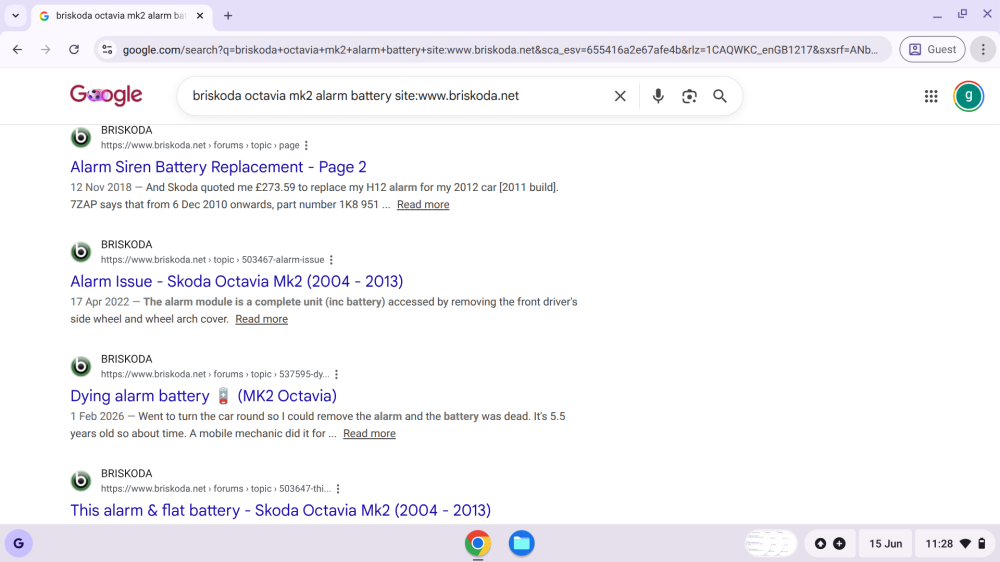Clear the search query with X
This screenshot has width=1000, height=562.
pos(620,96)
